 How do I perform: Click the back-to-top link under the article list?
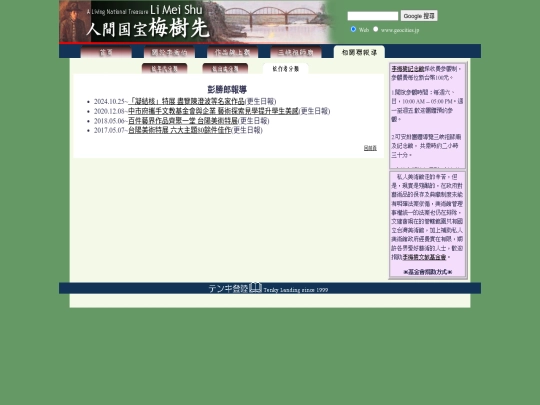(x=370, y=148)
